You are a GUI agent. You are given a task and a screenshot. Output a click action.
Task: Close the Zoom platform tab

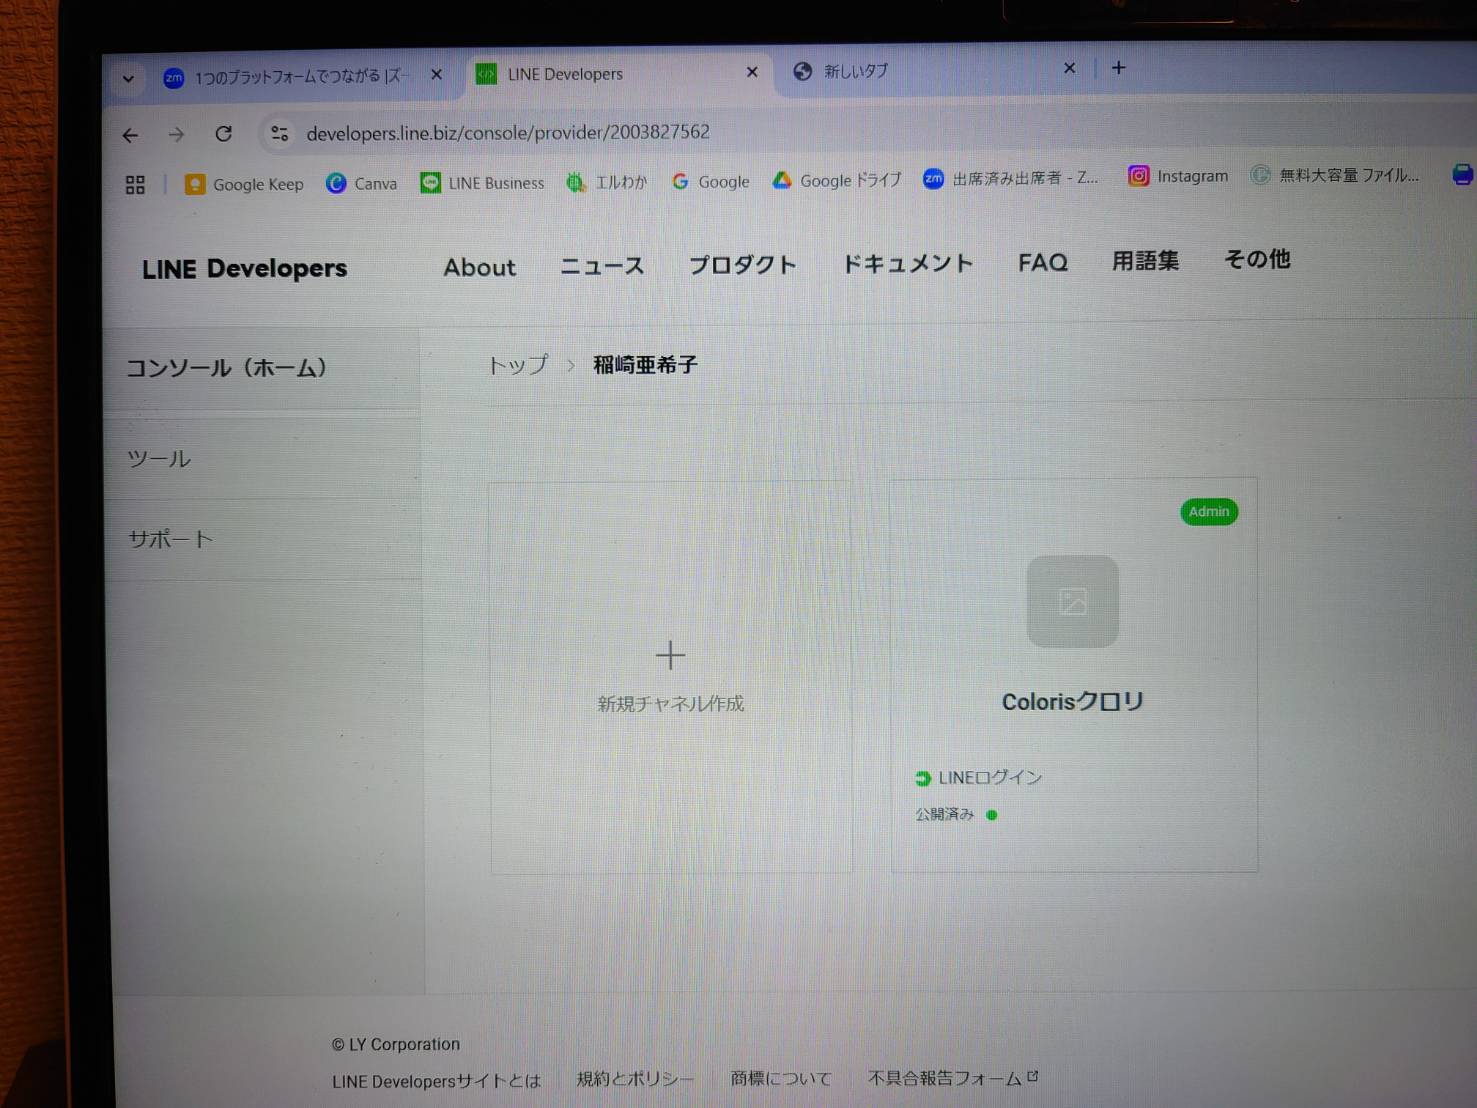[x=436, y=74]
